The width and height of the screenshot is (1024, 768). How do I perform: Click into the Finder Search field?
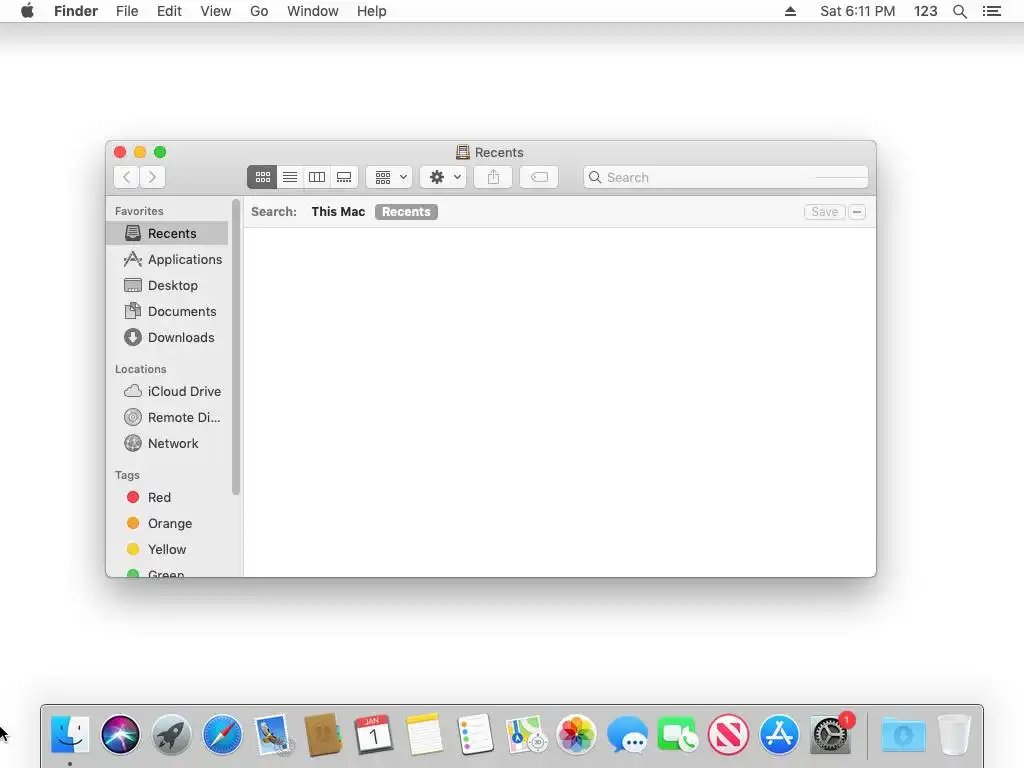point(726,177)
